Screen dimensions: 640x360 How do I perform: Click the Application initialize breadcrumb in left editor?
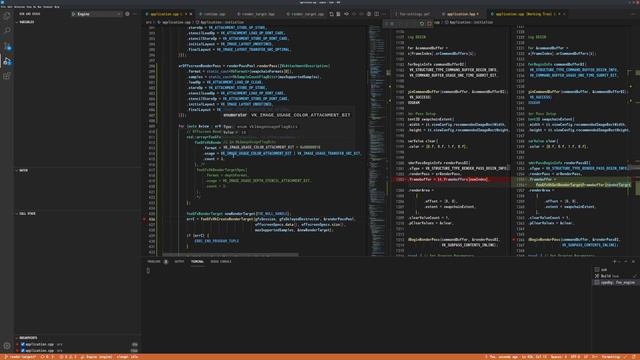[x=222, y=22]
